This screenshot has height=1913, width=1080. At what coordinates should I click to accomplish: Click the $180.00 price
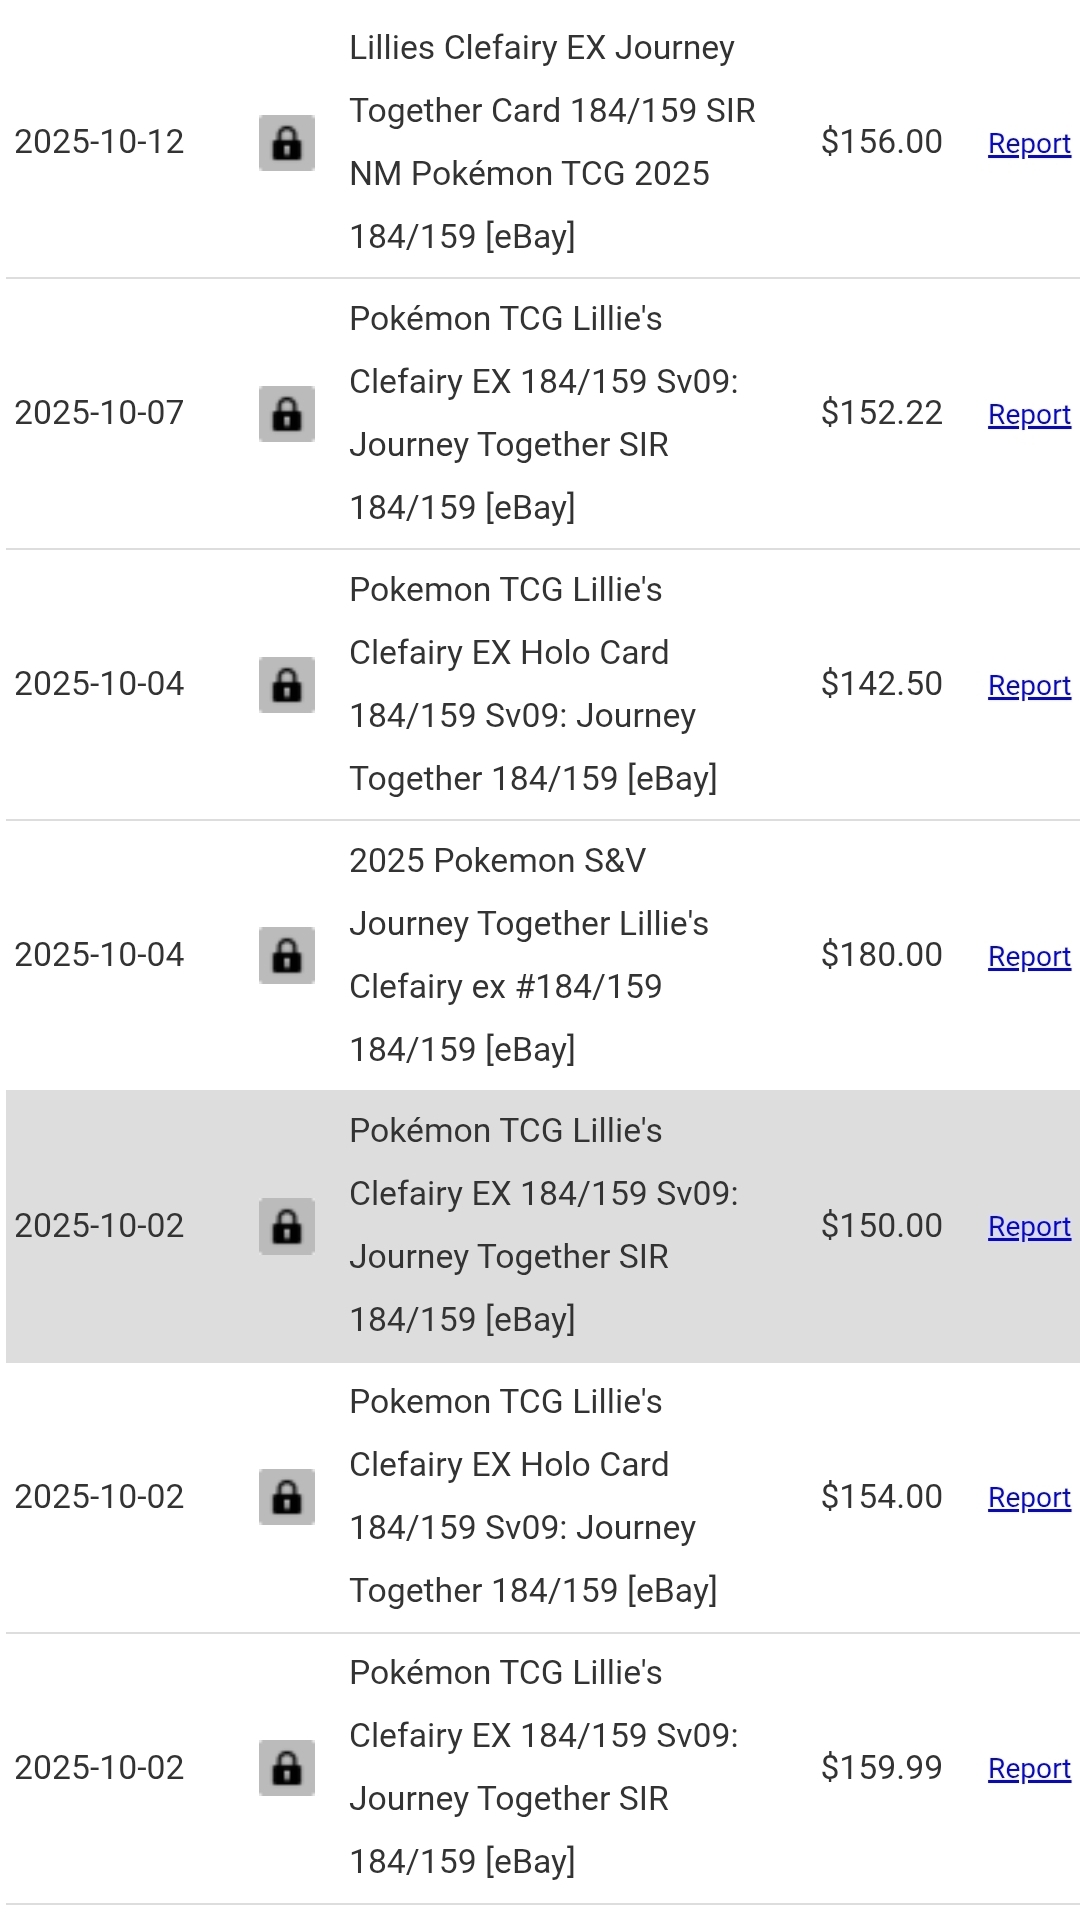tap(881, 955)
